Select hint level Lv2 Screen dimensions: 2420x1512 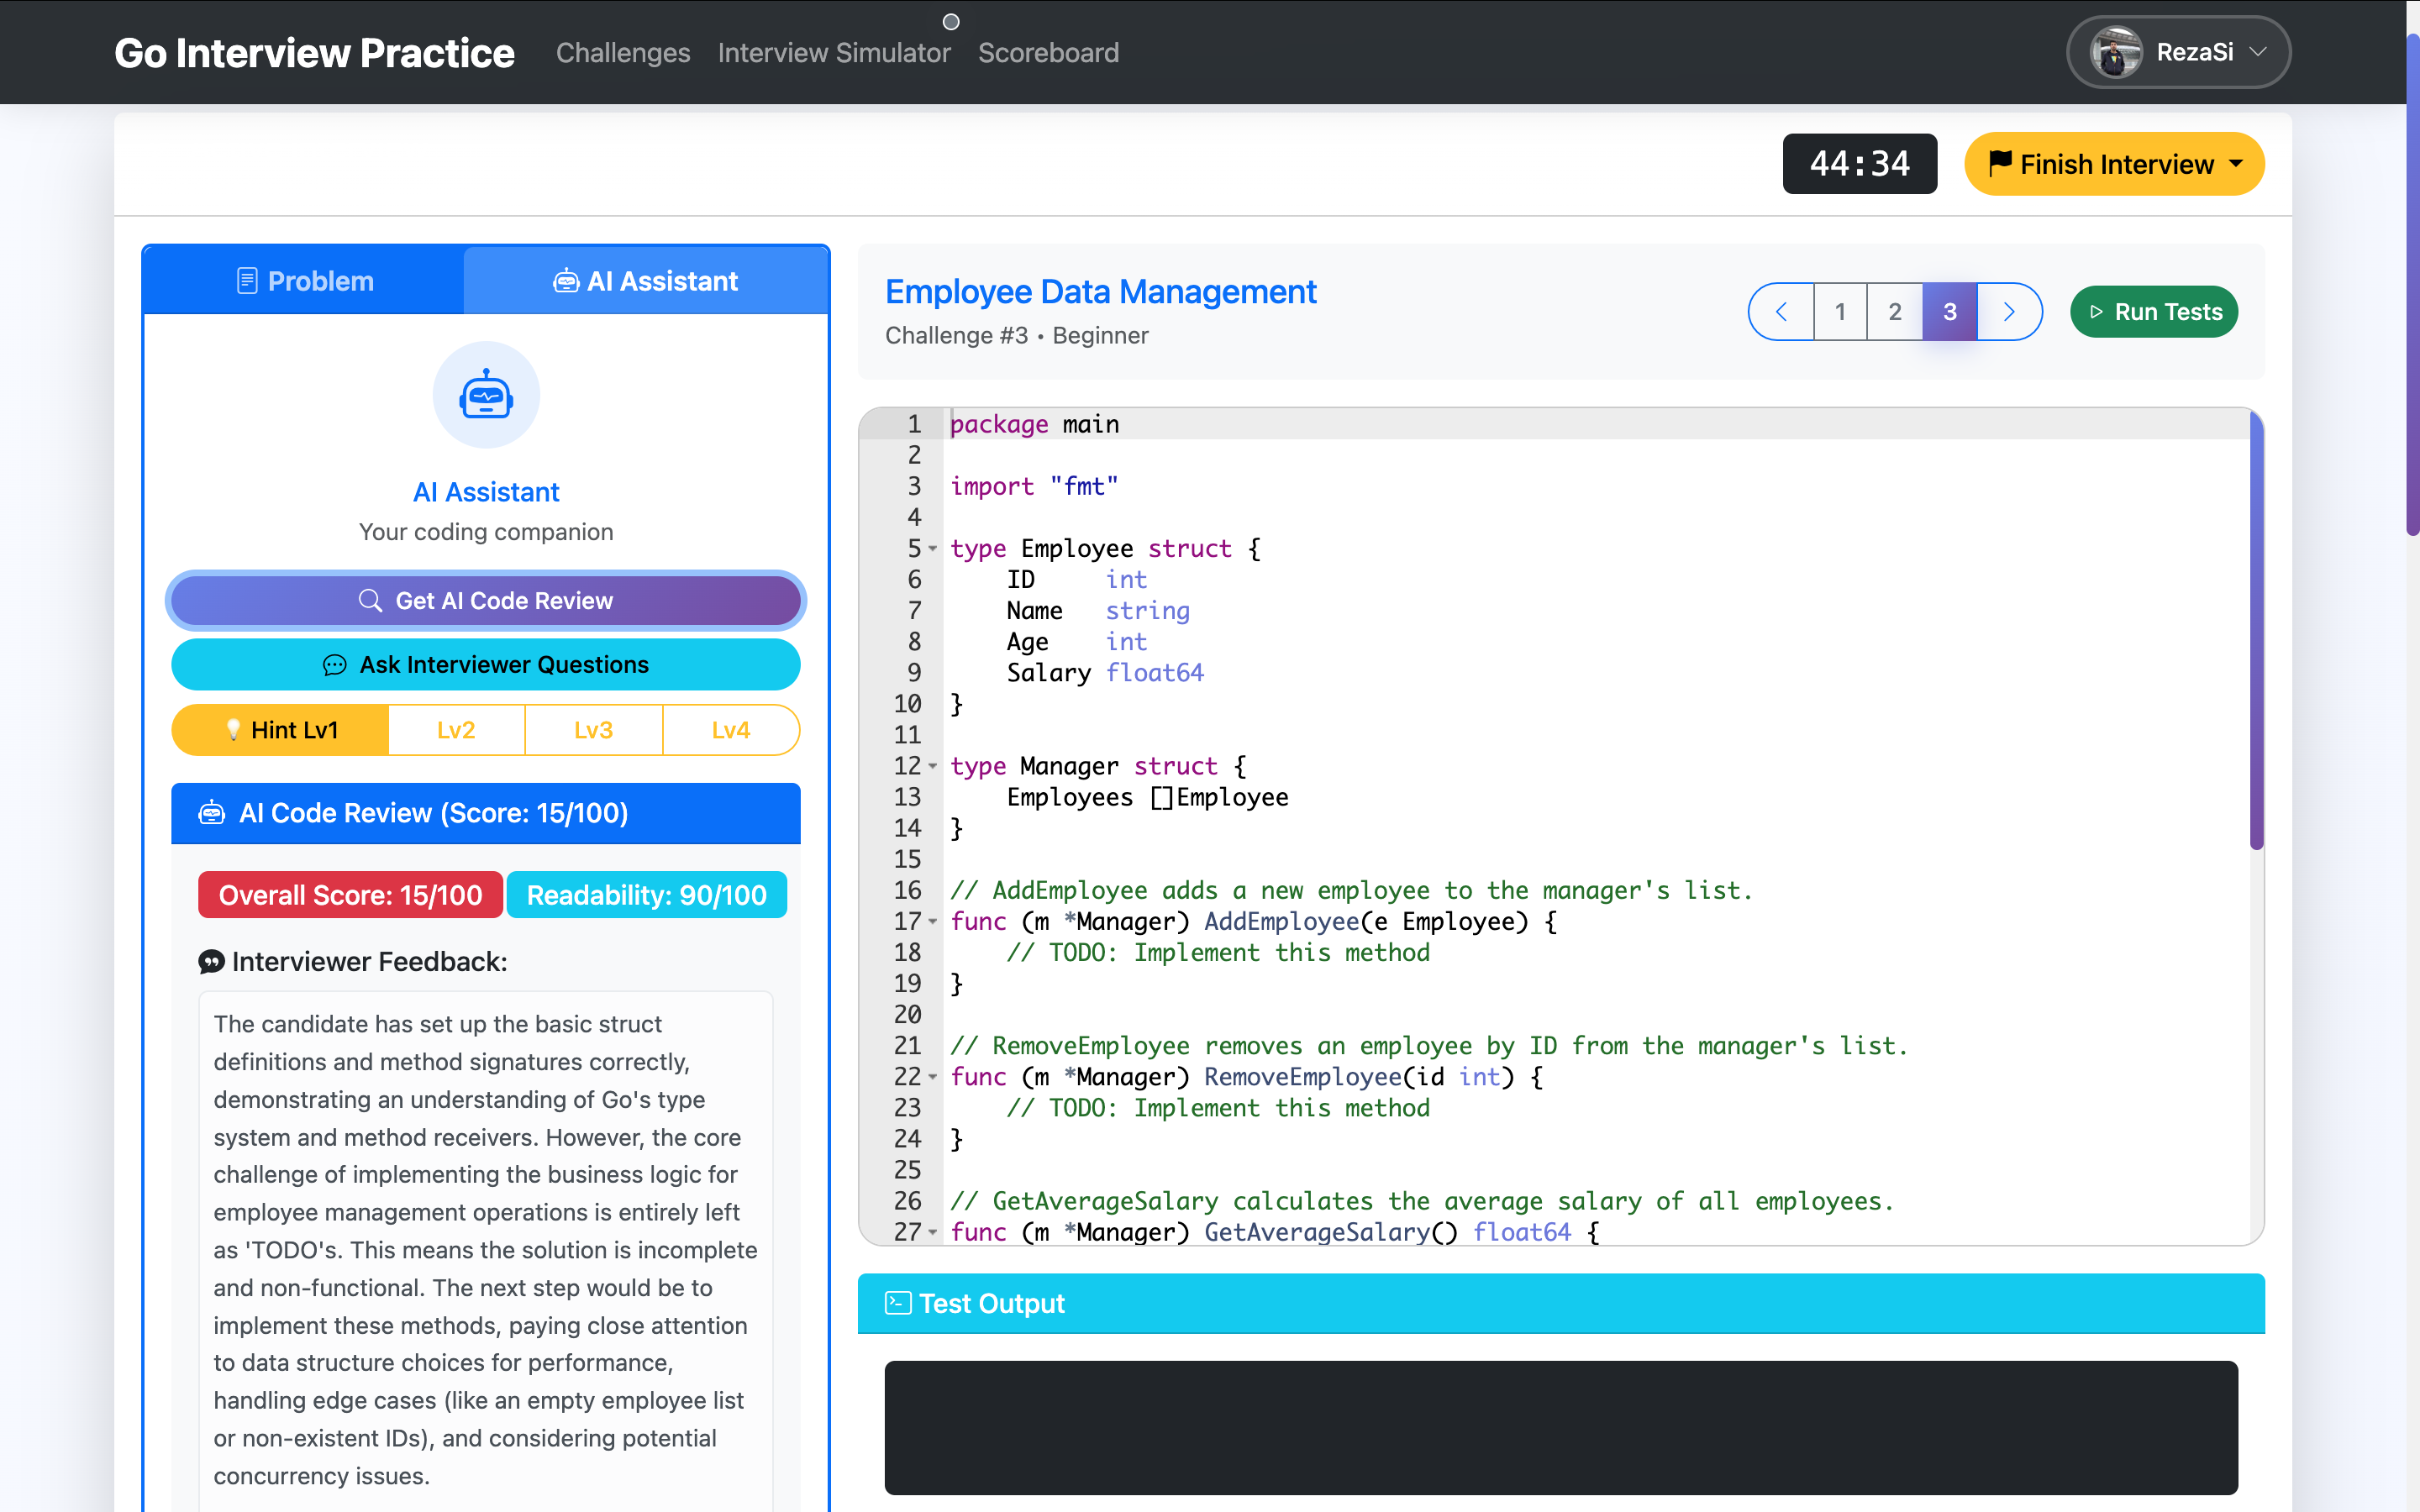pos(456,730)
